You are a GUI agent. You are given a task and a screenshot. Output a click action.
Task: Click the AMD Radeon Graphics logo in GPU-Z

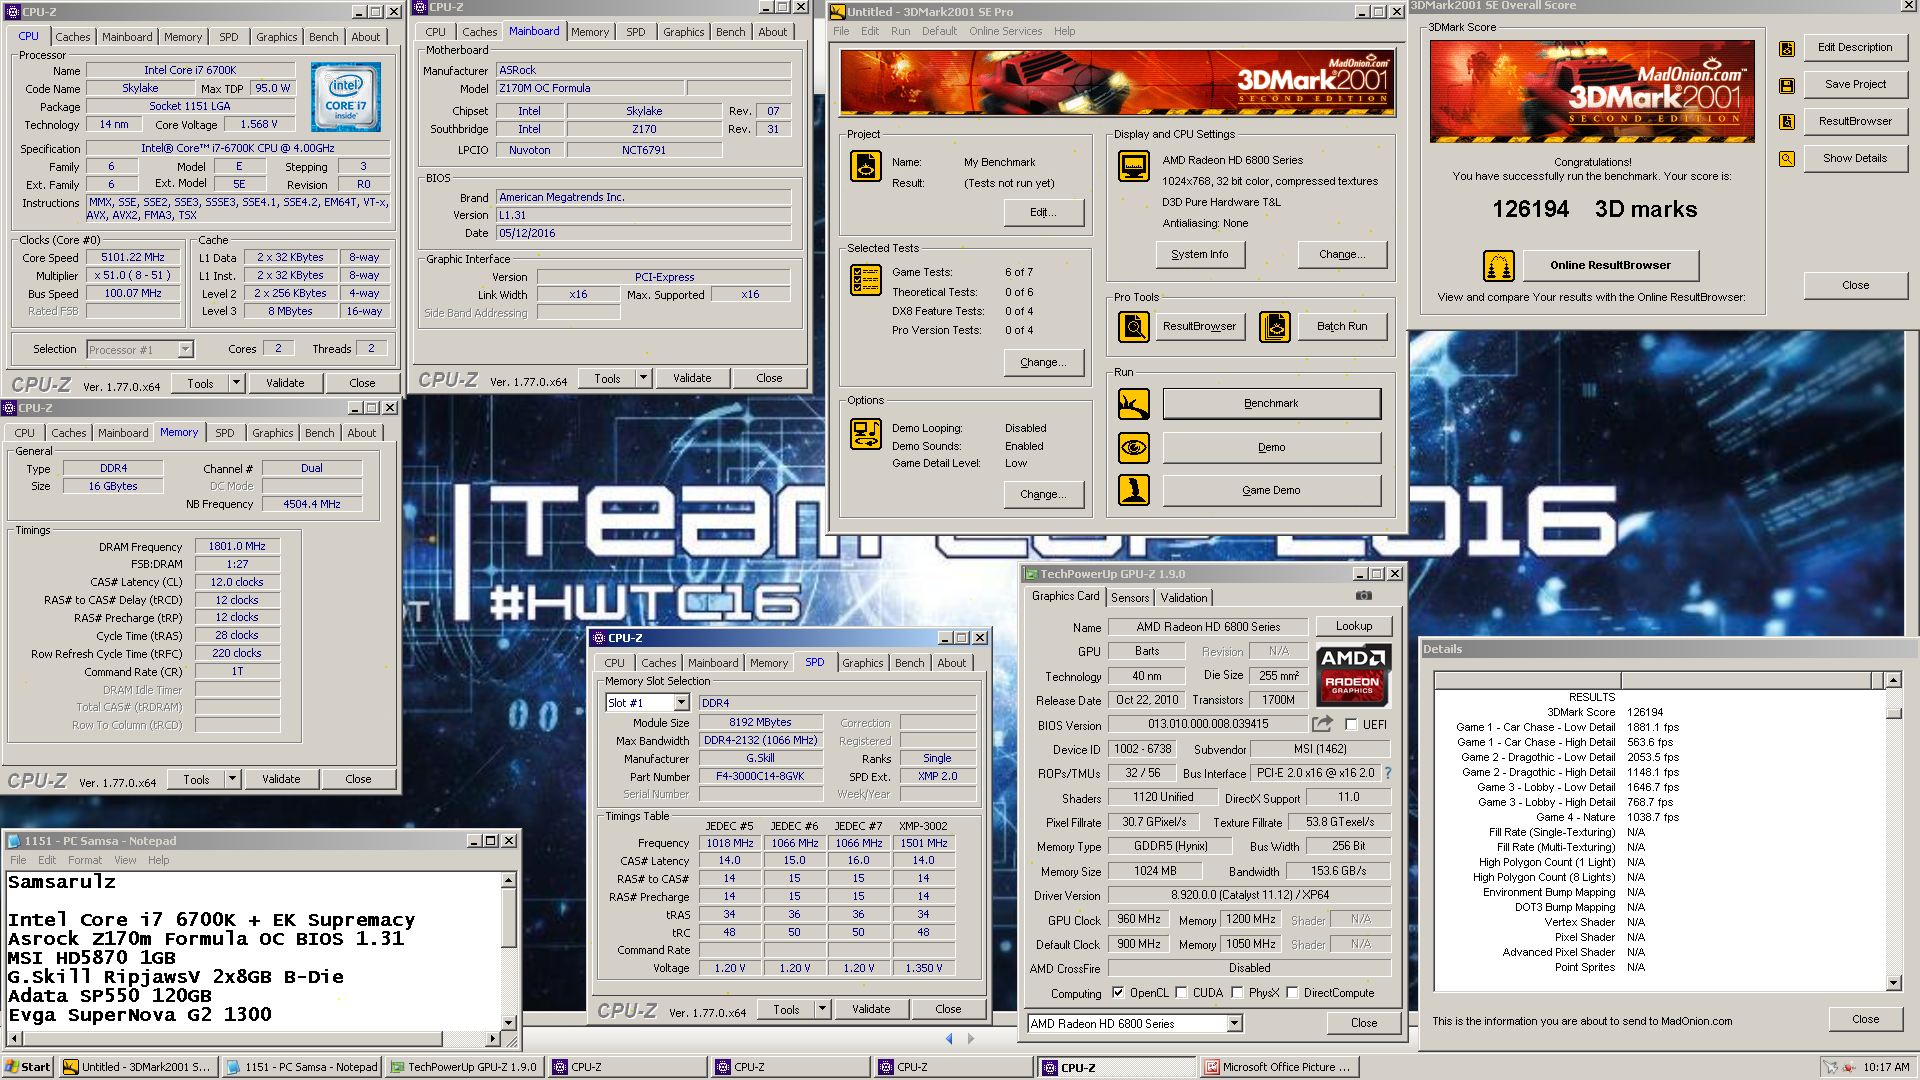click(1352, 675)
